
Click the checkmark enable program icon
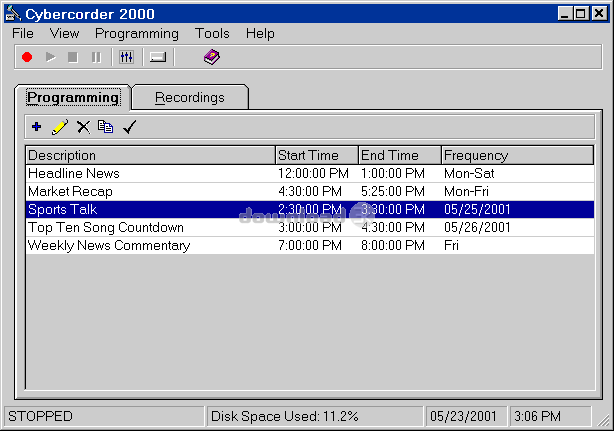[x=130, y=127]
